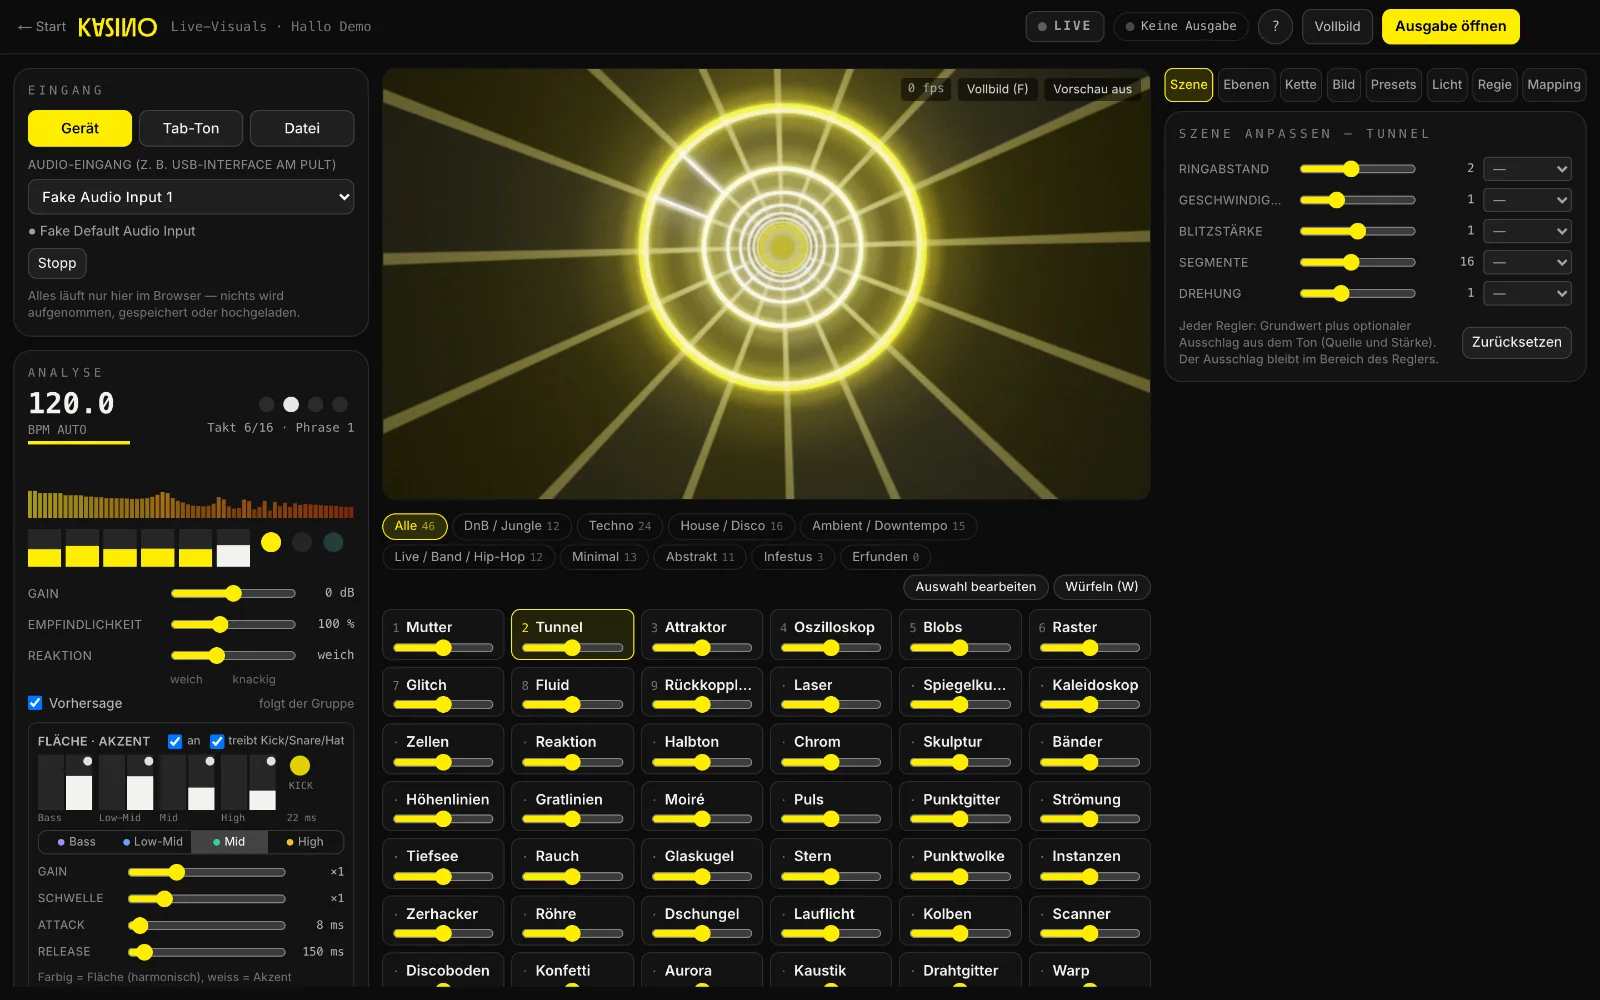Click the KASINO logo
The image size is (1600, 1000).
[x=117, y=27]
